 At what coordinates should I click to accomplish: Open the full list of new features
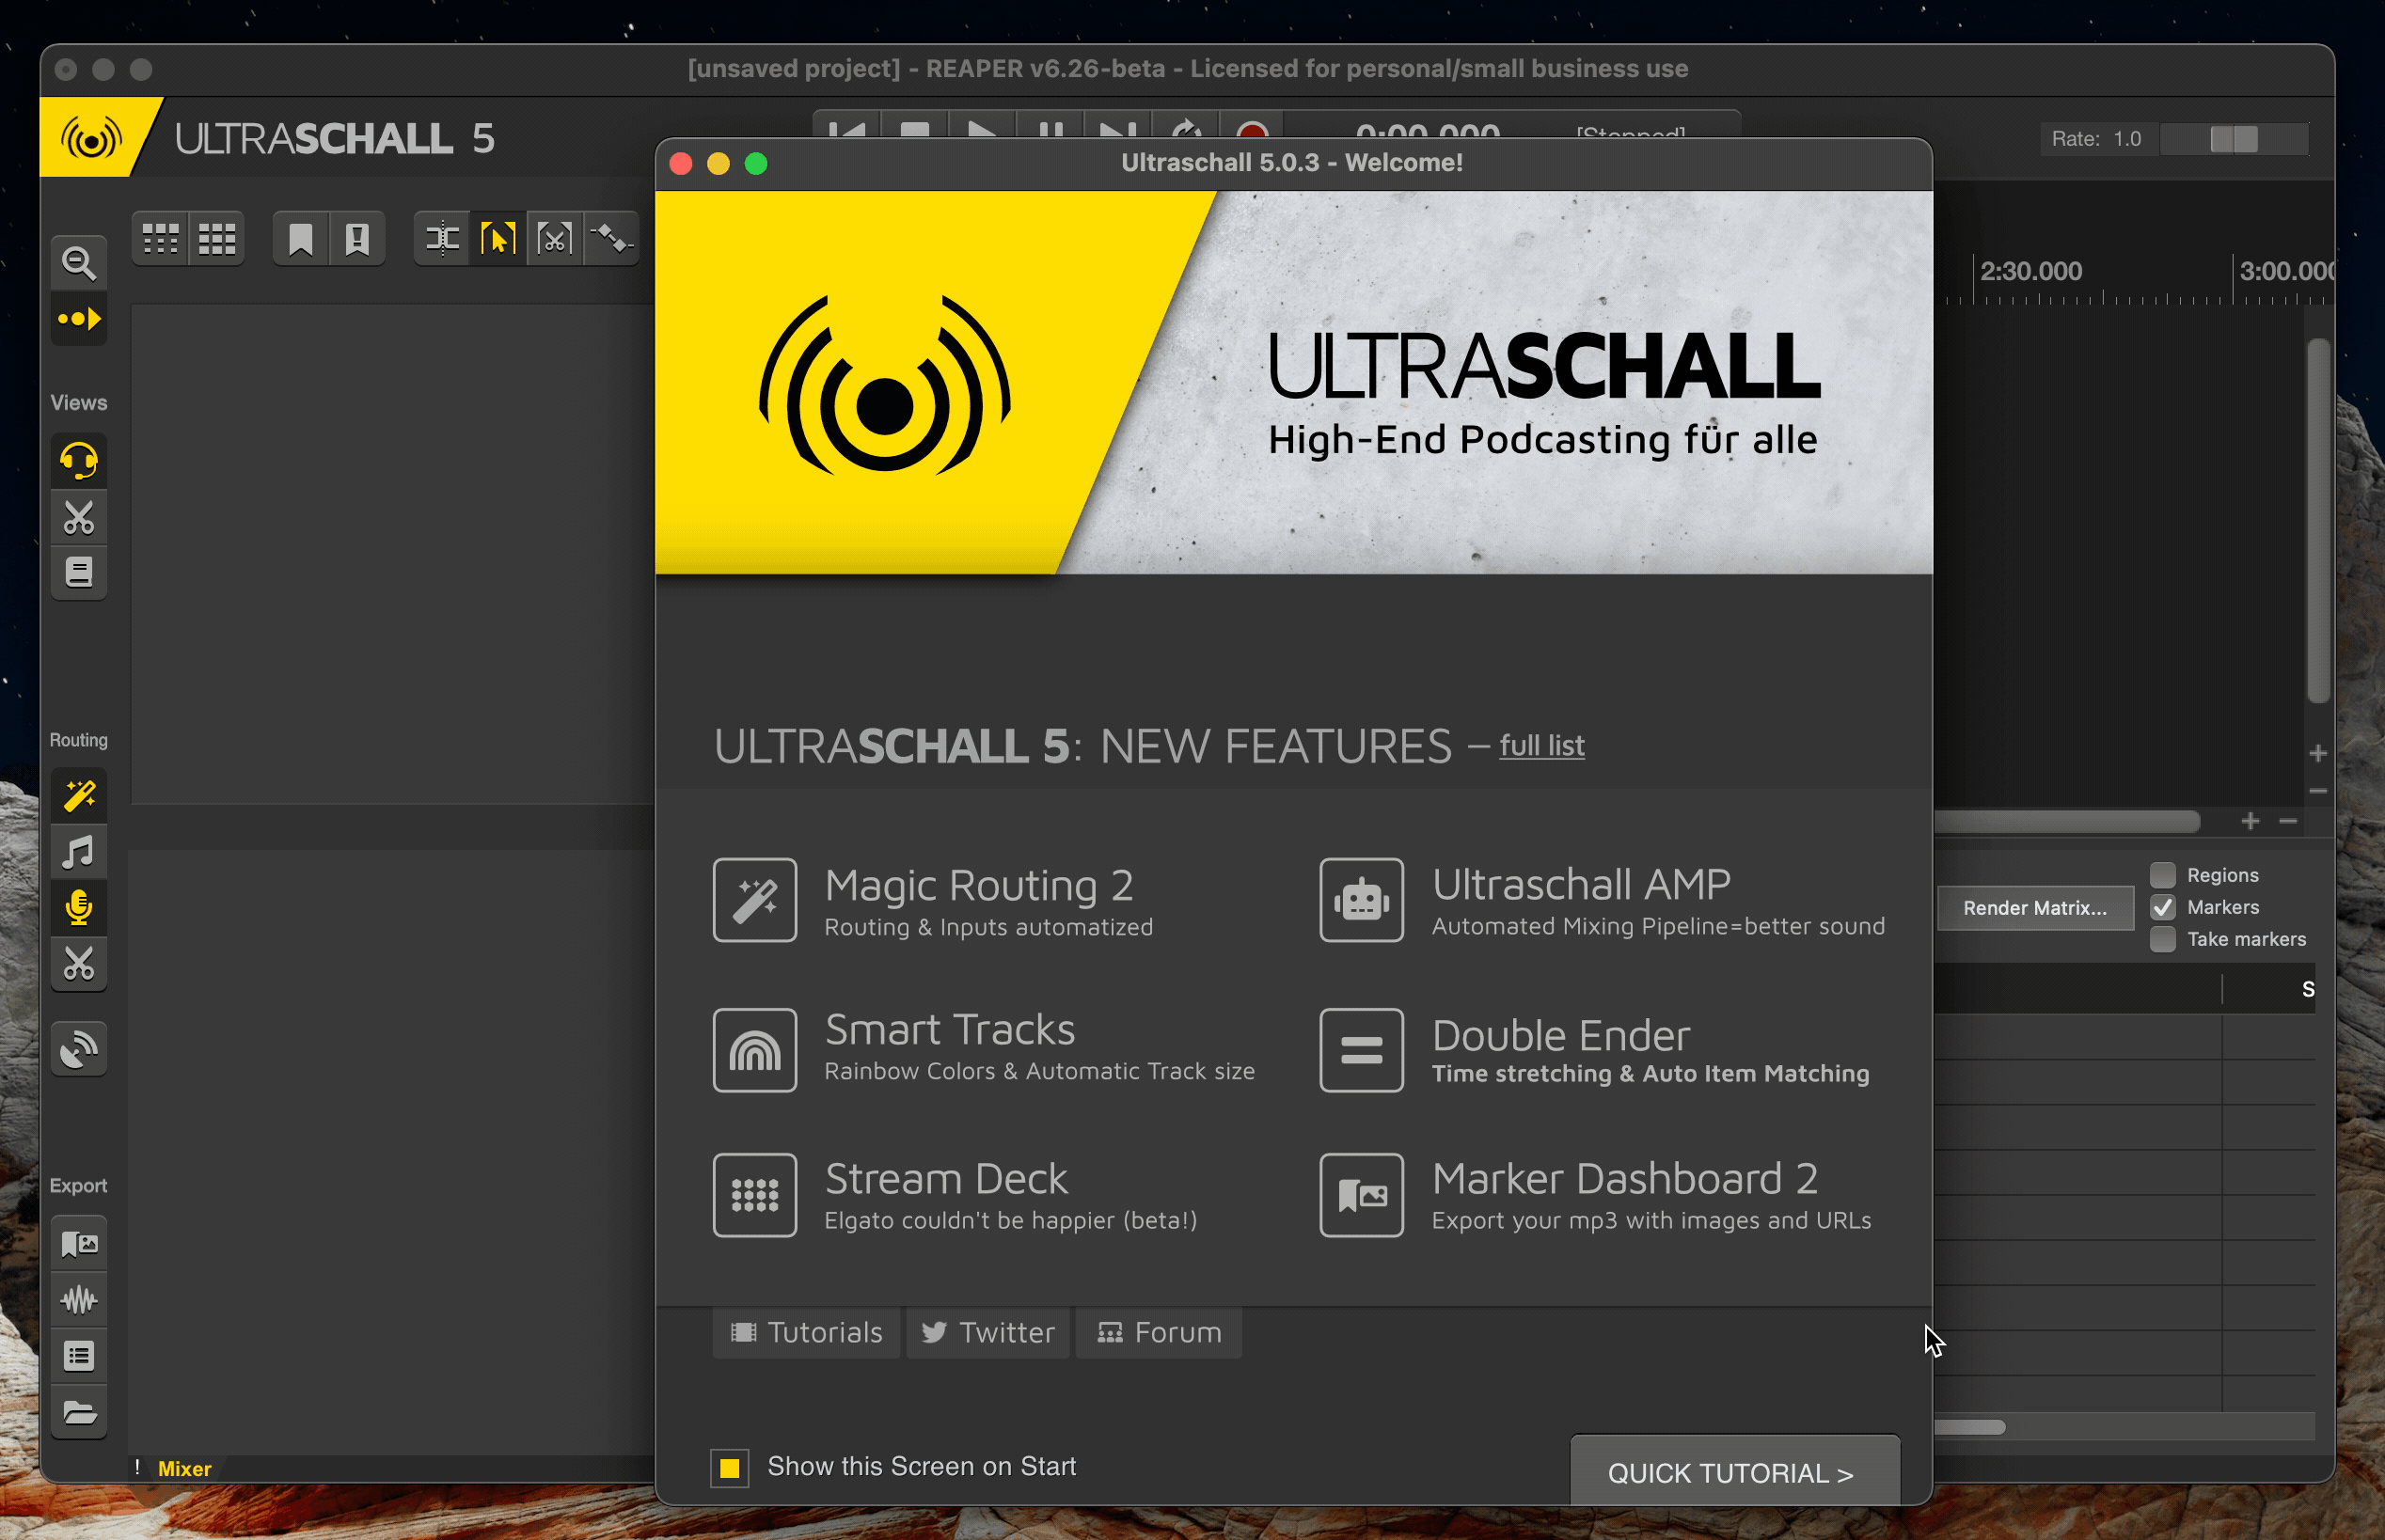[x=1541, y=746]
